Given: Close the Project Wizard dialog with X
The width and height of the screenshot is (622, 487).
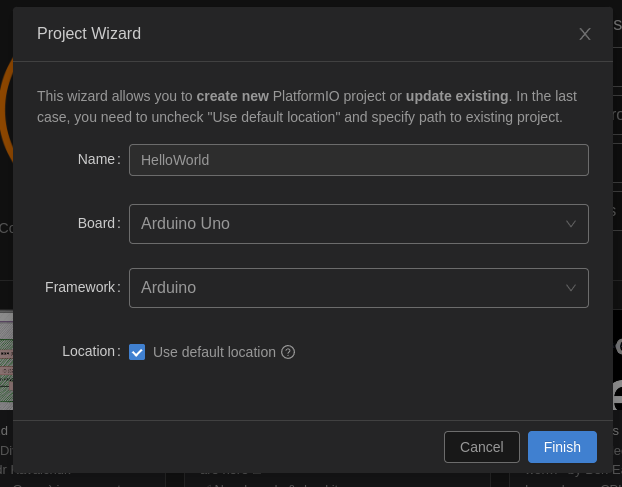Looking at the screenshot, I should click(585, 34).
